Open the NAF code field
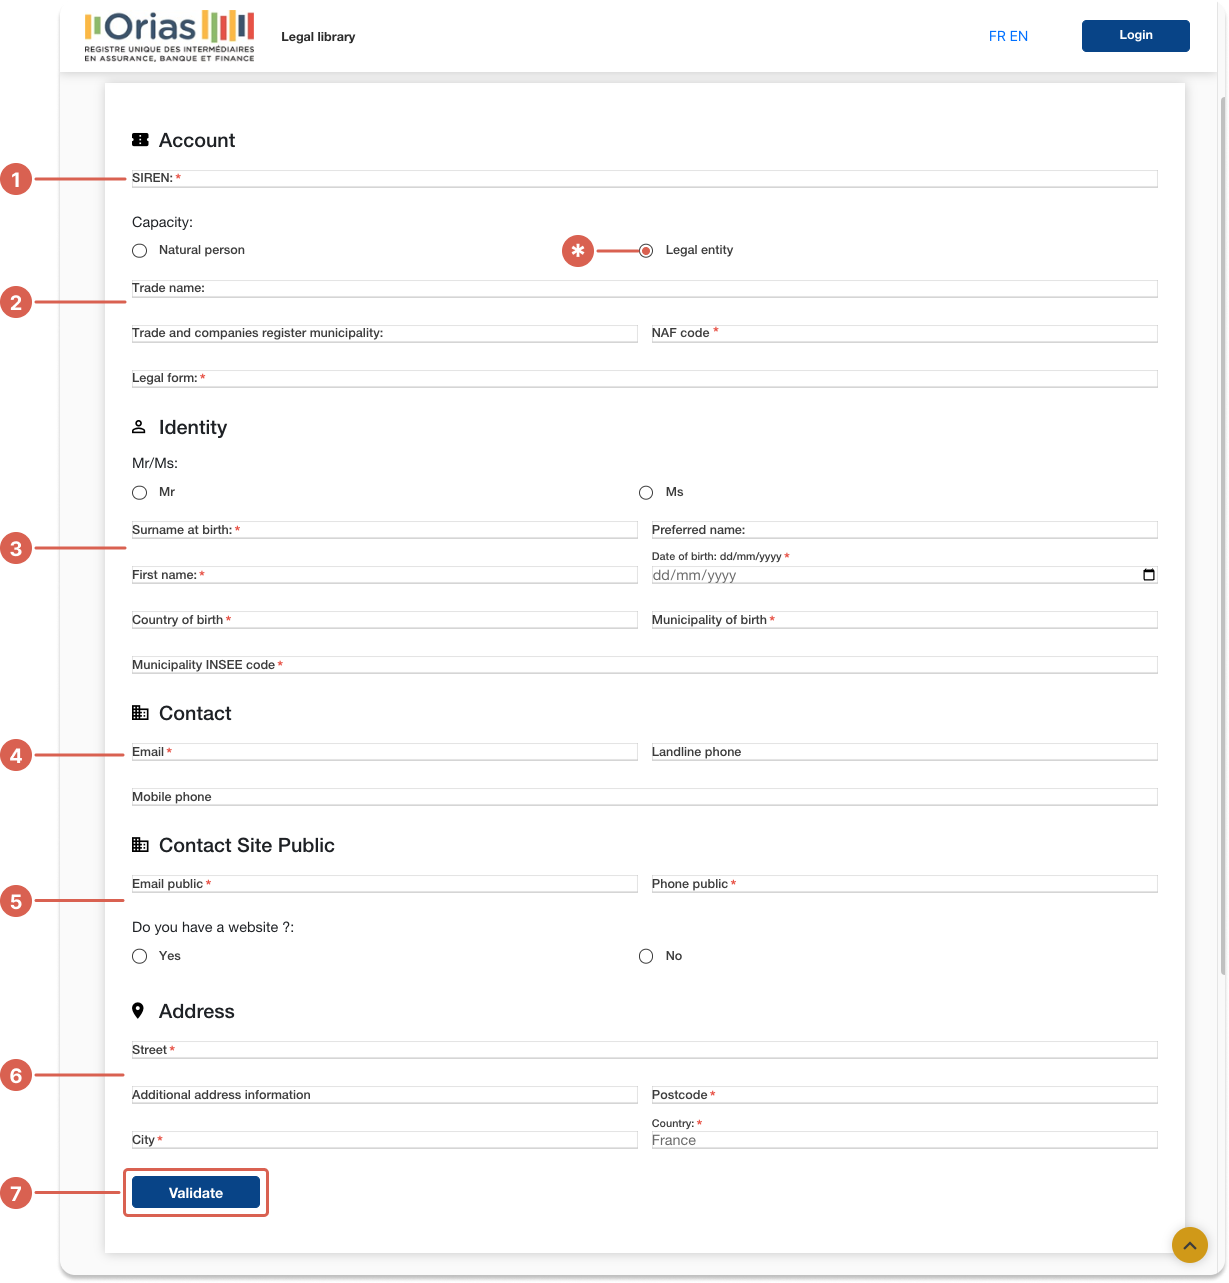Screen dimensions: 1229x1283 [x=904, y=333]
